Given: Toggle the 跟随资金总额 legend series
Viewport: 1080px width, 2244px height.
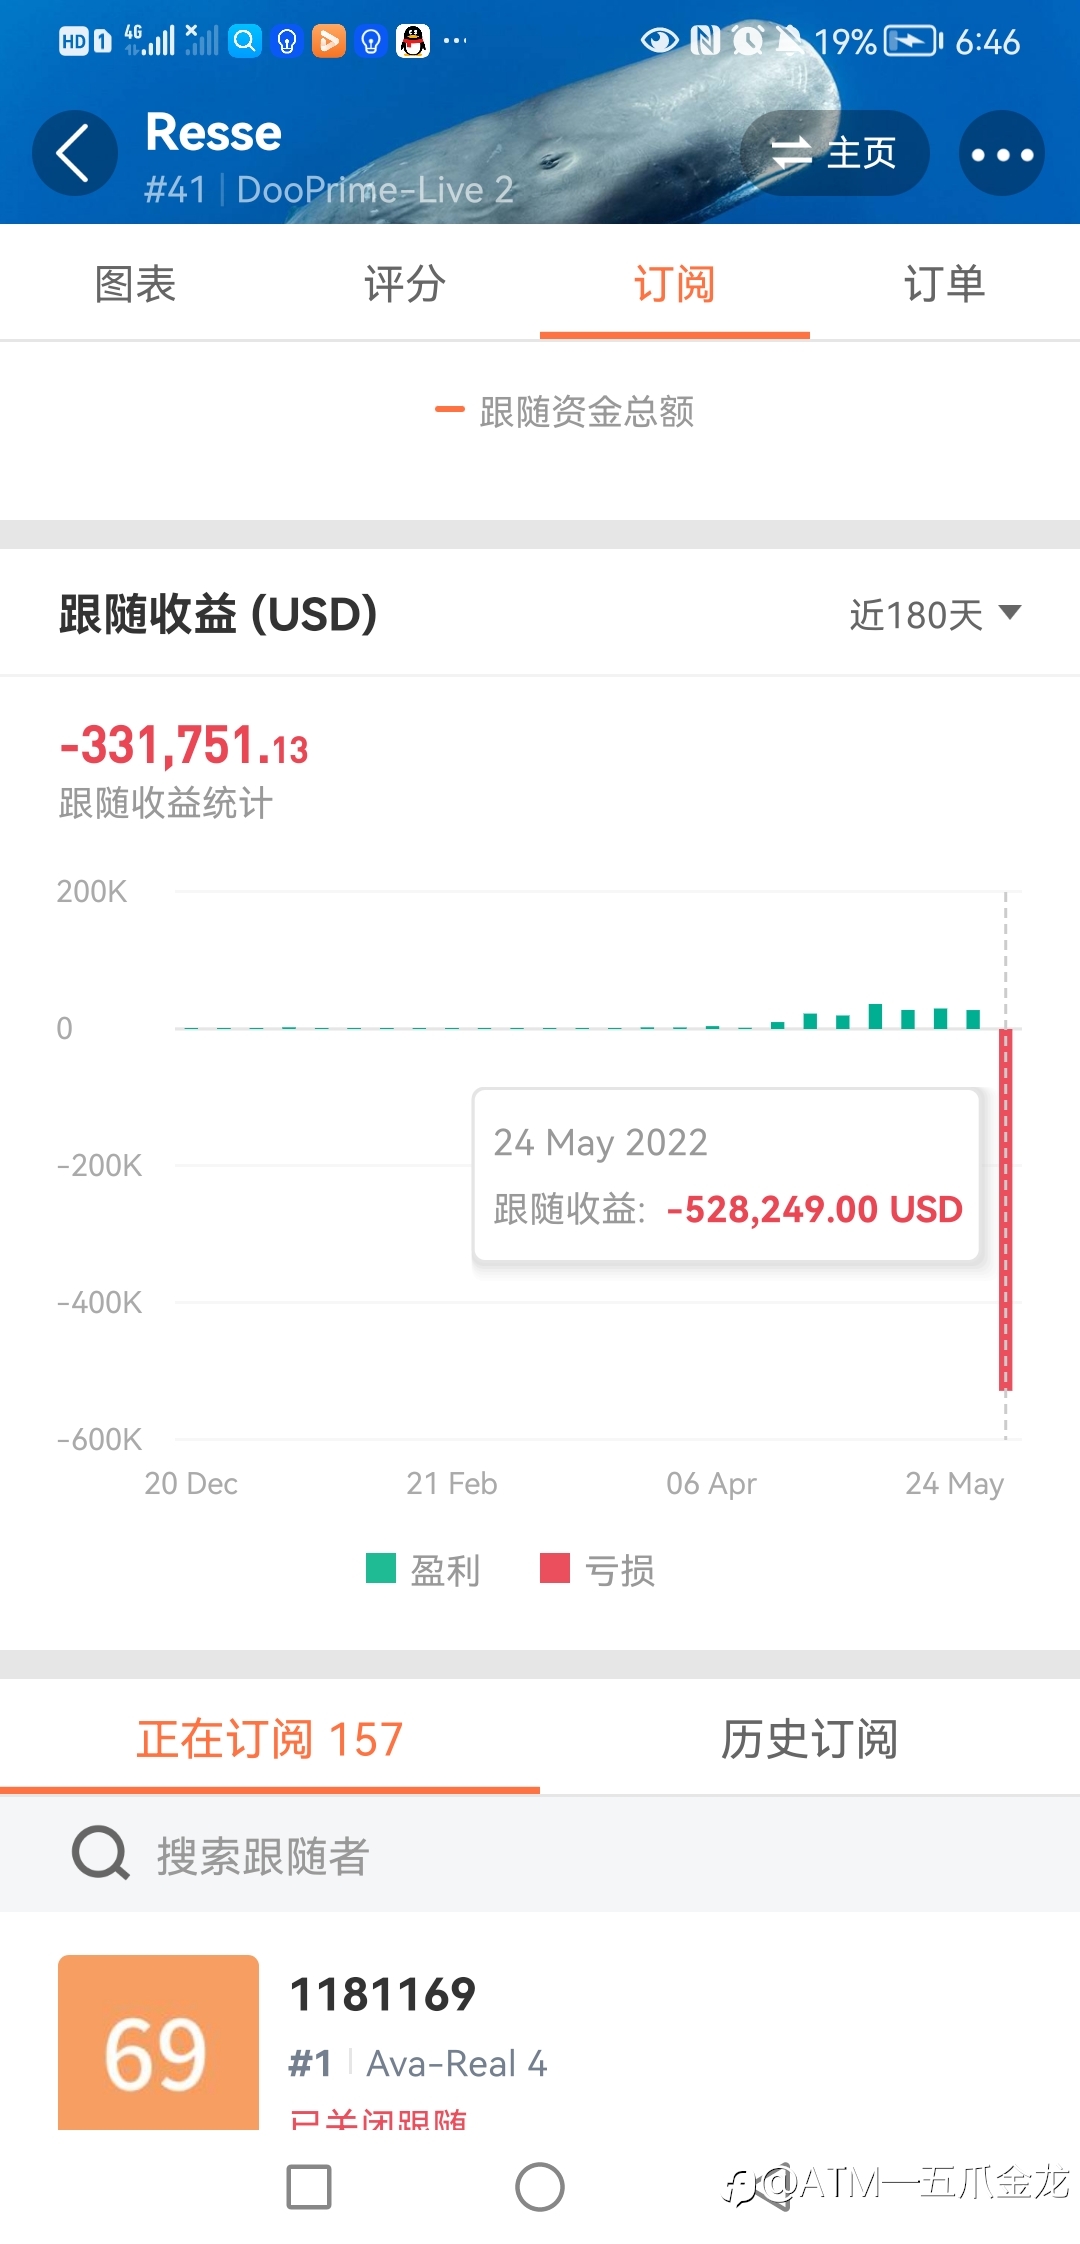Looking at the screenshot, I should pyautogui.click(x=566, y=411).
